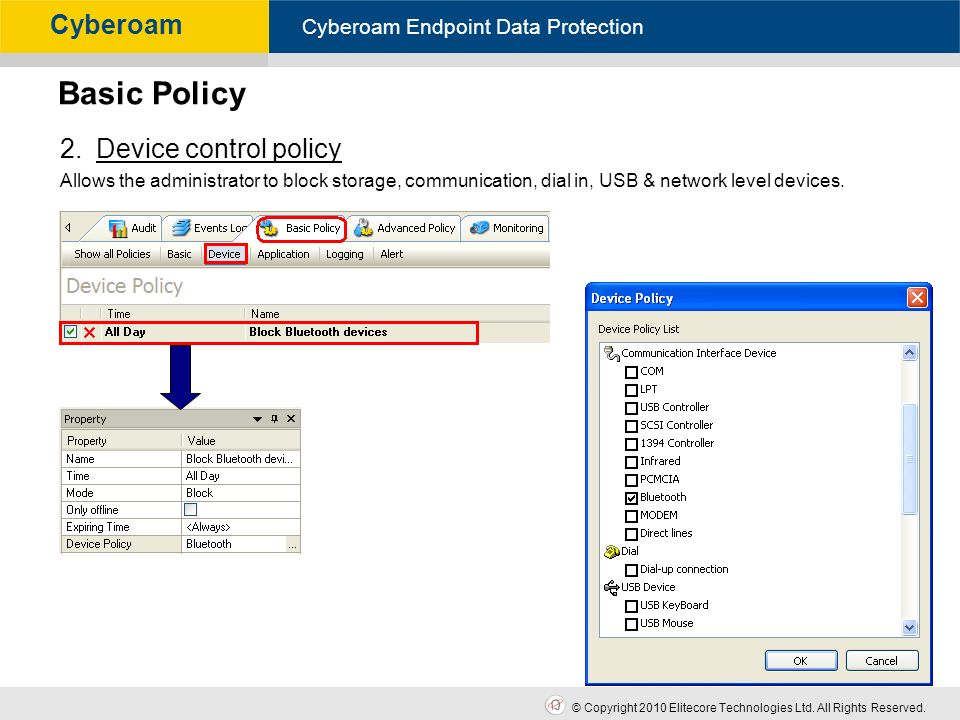Screen dimensions: 960x720
Task: Tick the 1394 Controller checkbox
Action: 631,443
